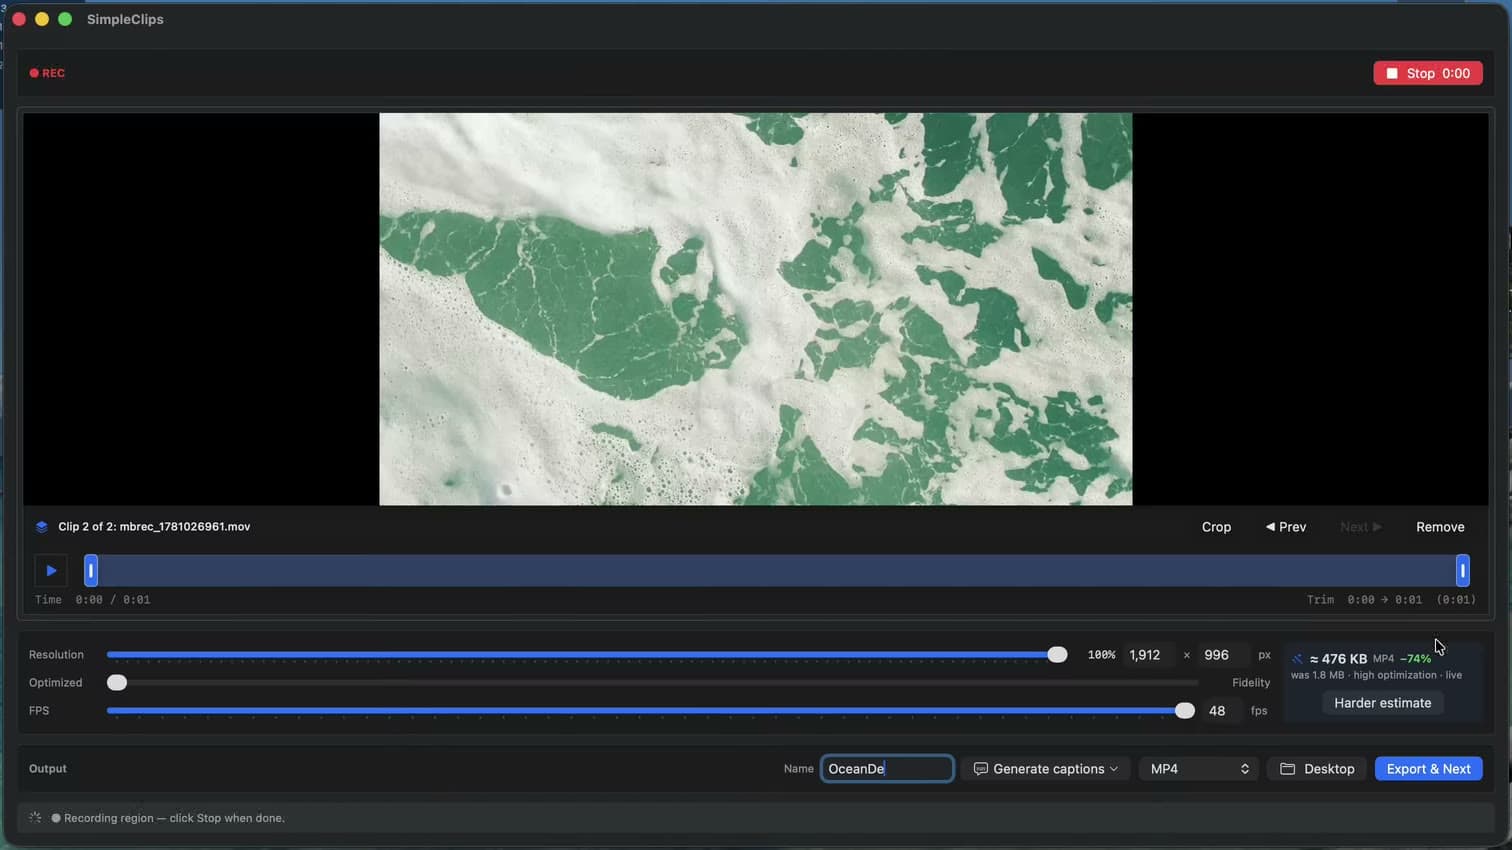The image size is (1512, 850).
Task: Open the MP4 format selector
Action: (1199, 769)
